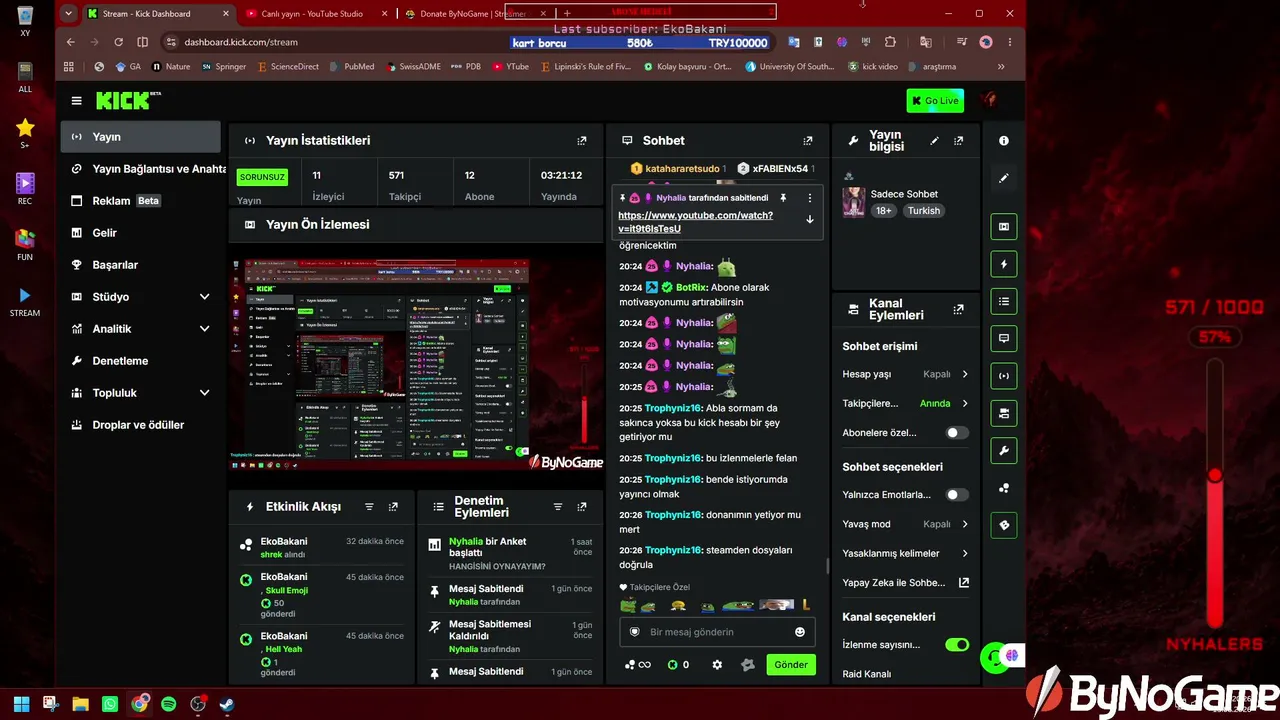Open Chrome extensions puzzle icon
The height and width of the screenshot is (720, 1280).
point(890,42)
